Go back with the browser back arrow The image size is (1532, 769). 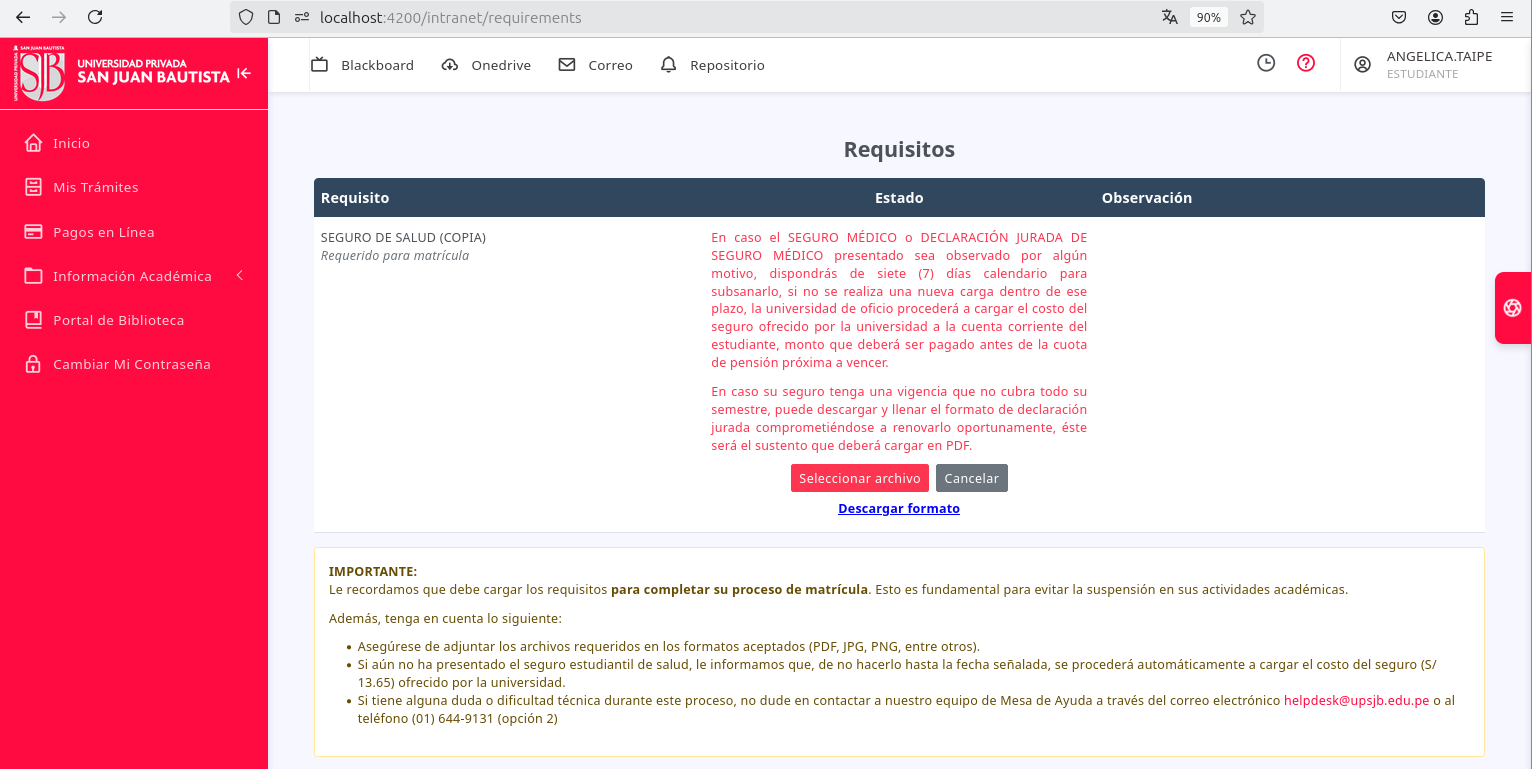[23, 17]
